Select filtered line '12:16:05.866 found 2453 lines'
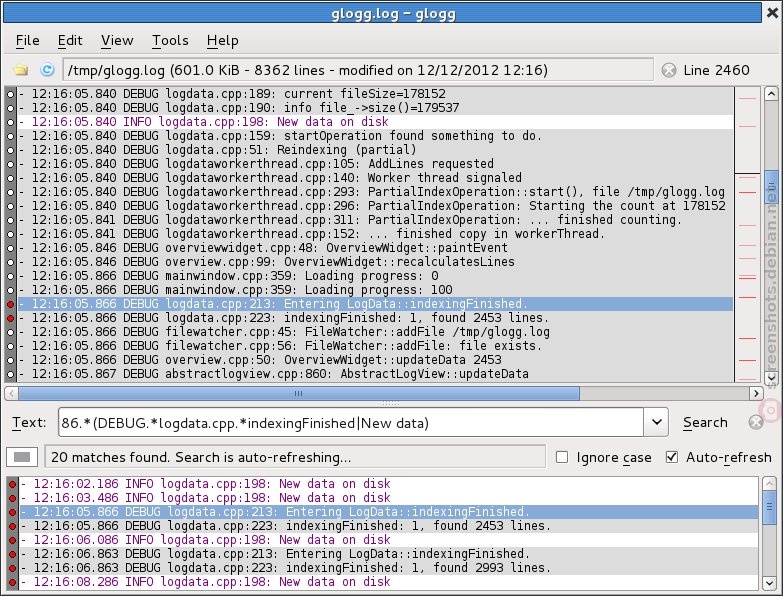 tap(389, 526)
